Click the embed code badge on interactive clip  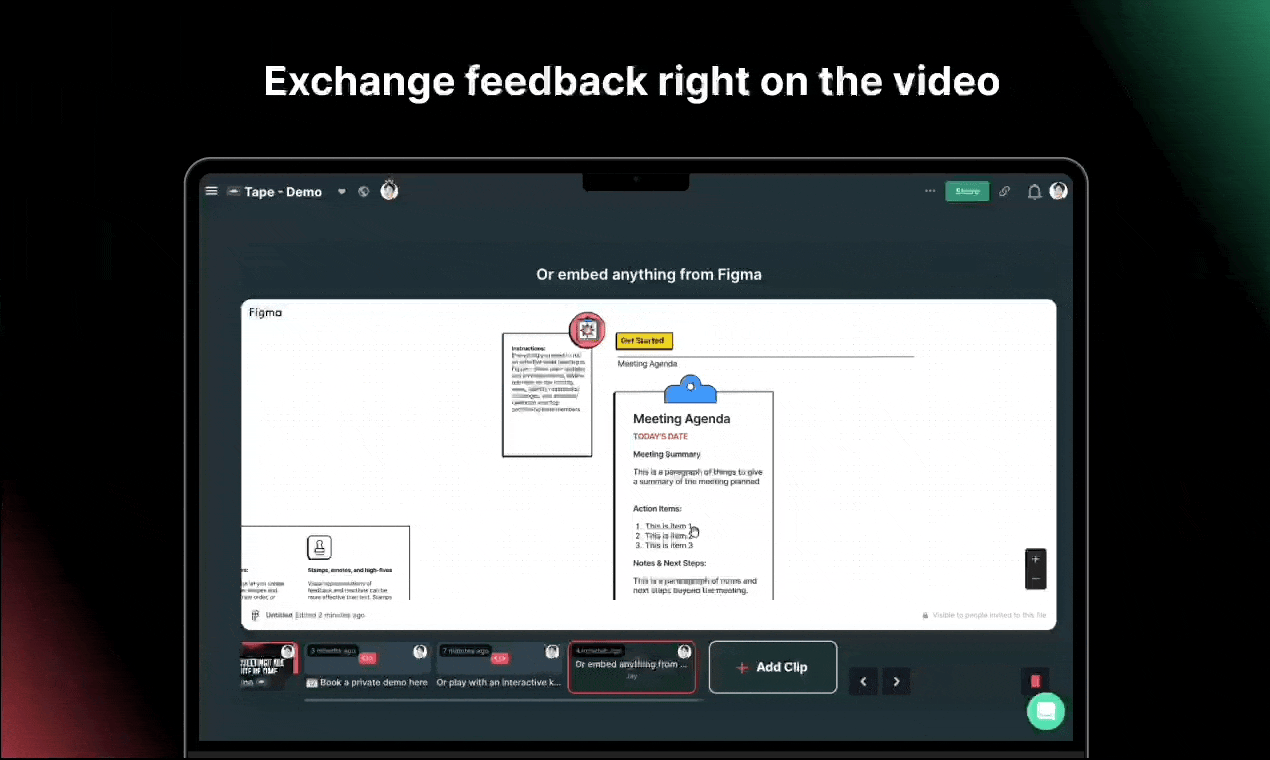pos(500,658)
